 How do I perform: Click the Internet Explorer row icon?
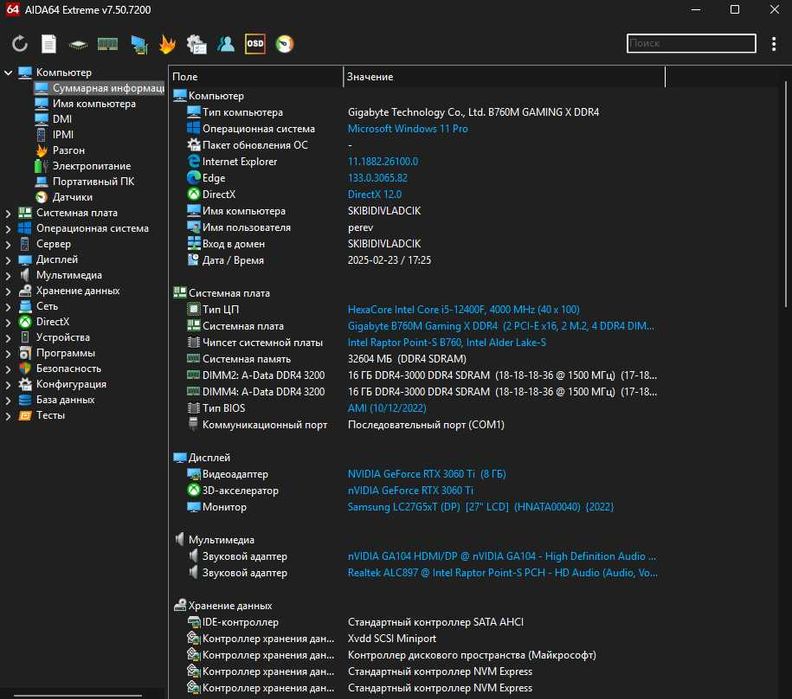pyautogui.click(x=193, y=162)
